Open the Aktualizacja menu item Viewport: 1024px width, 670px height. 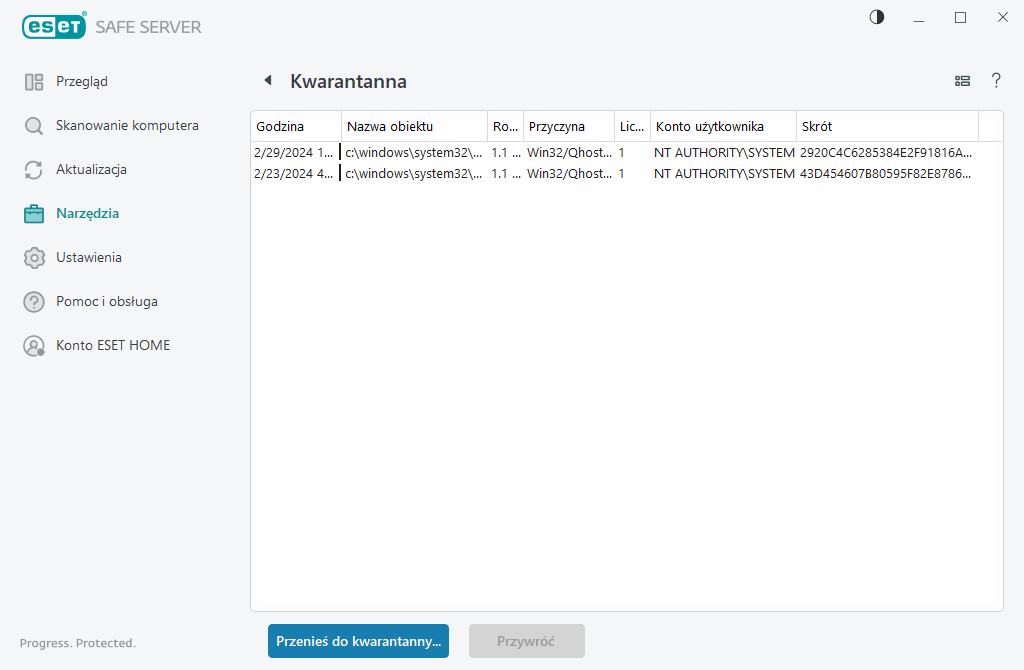(91, 170)
